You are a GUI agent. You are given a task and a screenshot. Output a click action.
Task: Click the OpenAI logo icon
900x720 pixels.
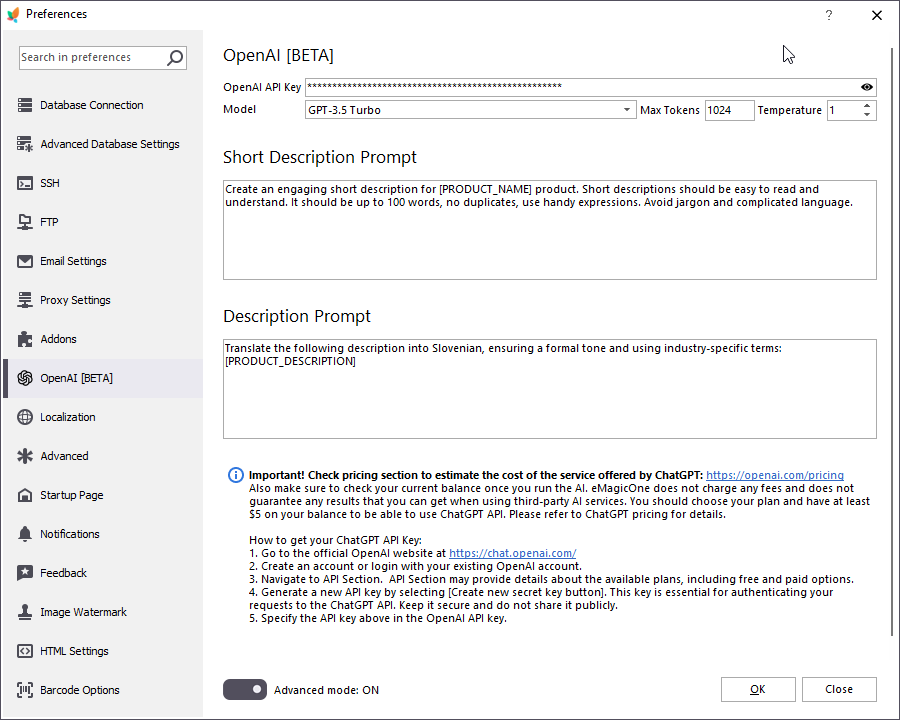(x=25, y=378)
